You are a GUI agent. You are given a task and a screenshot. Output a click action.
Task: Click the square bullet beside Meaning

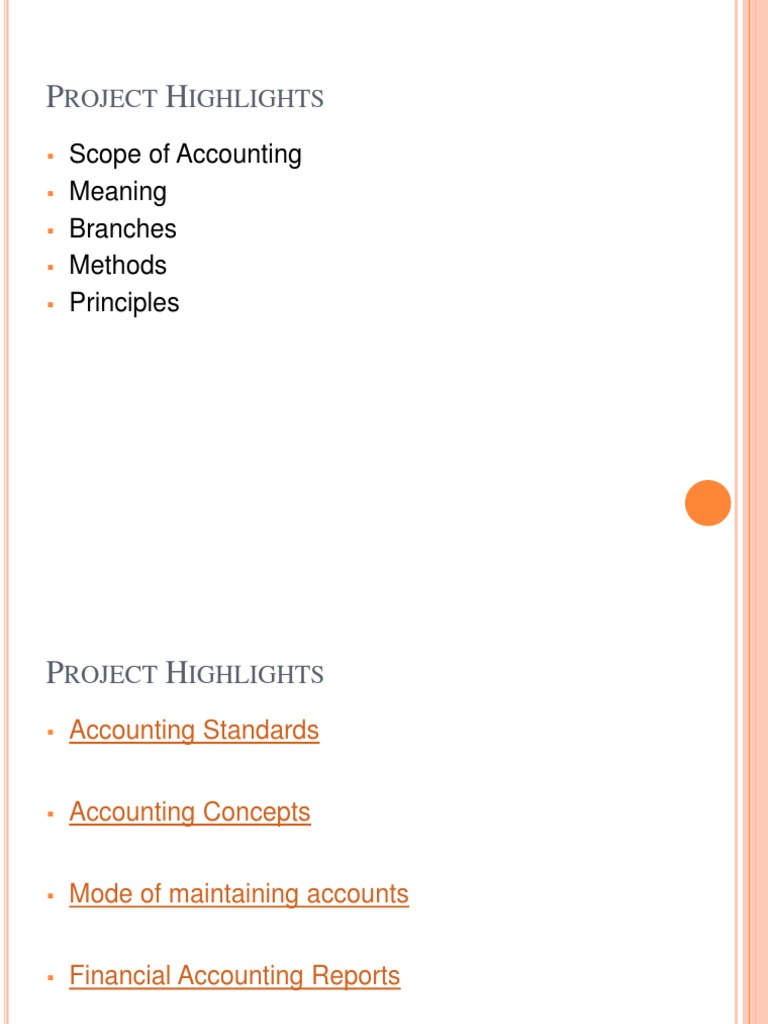[x=50, y=193]
